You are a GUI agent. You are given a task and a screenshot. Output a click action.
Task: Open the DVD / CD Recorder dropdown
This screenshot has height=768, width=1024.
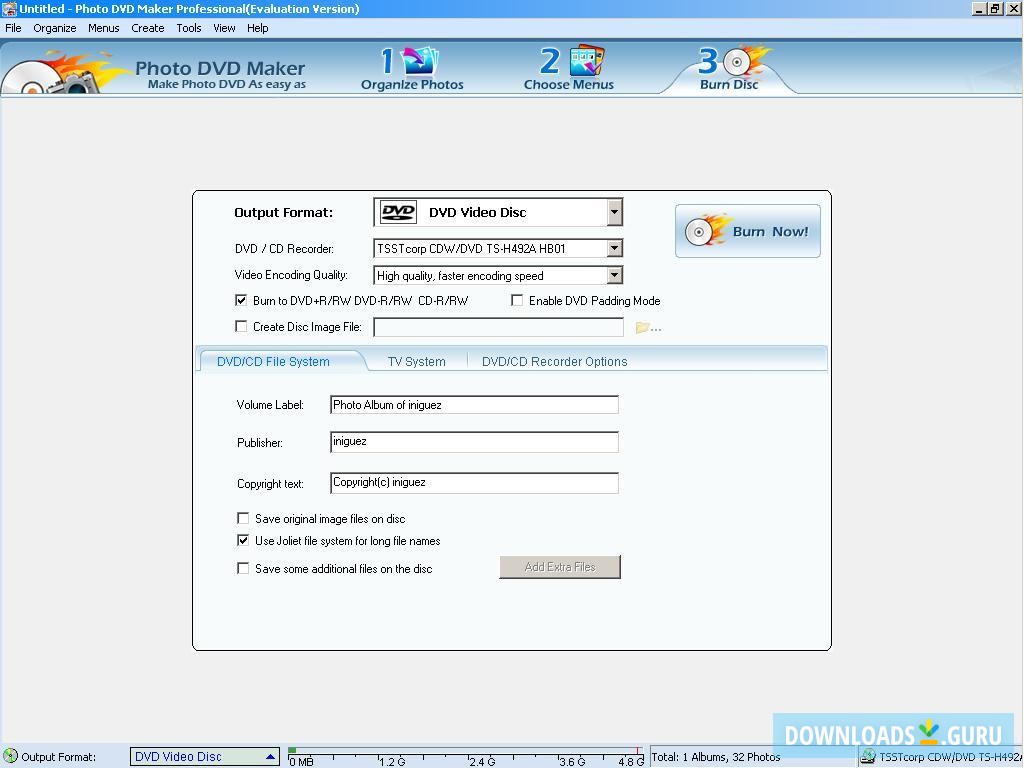pos(614,248)
